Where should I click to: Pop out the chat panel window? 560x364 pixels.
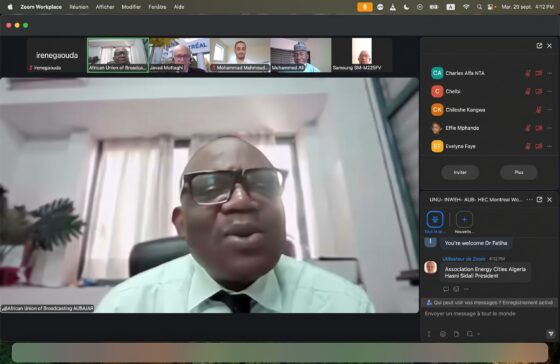(539, 199)
